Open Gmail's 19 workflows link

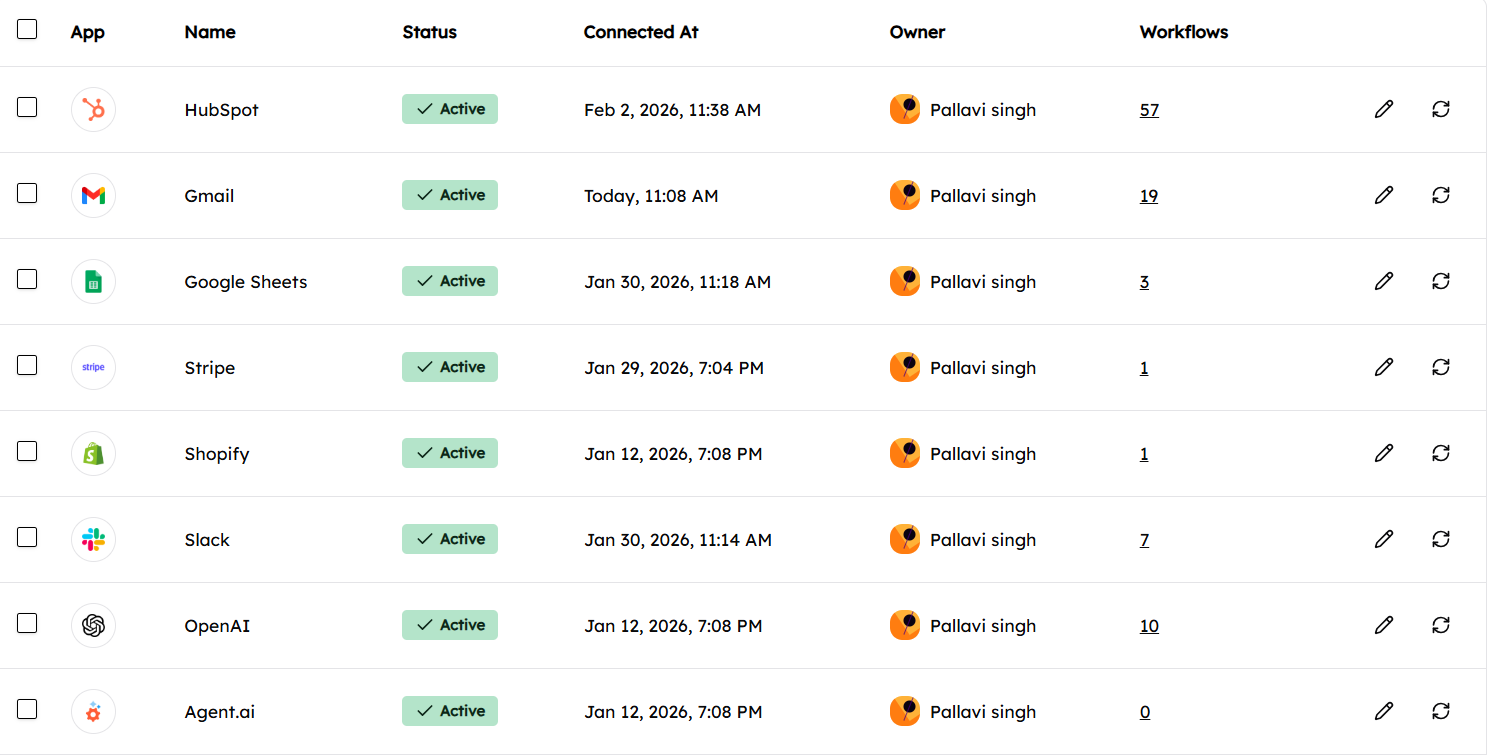pos(1149,196)
